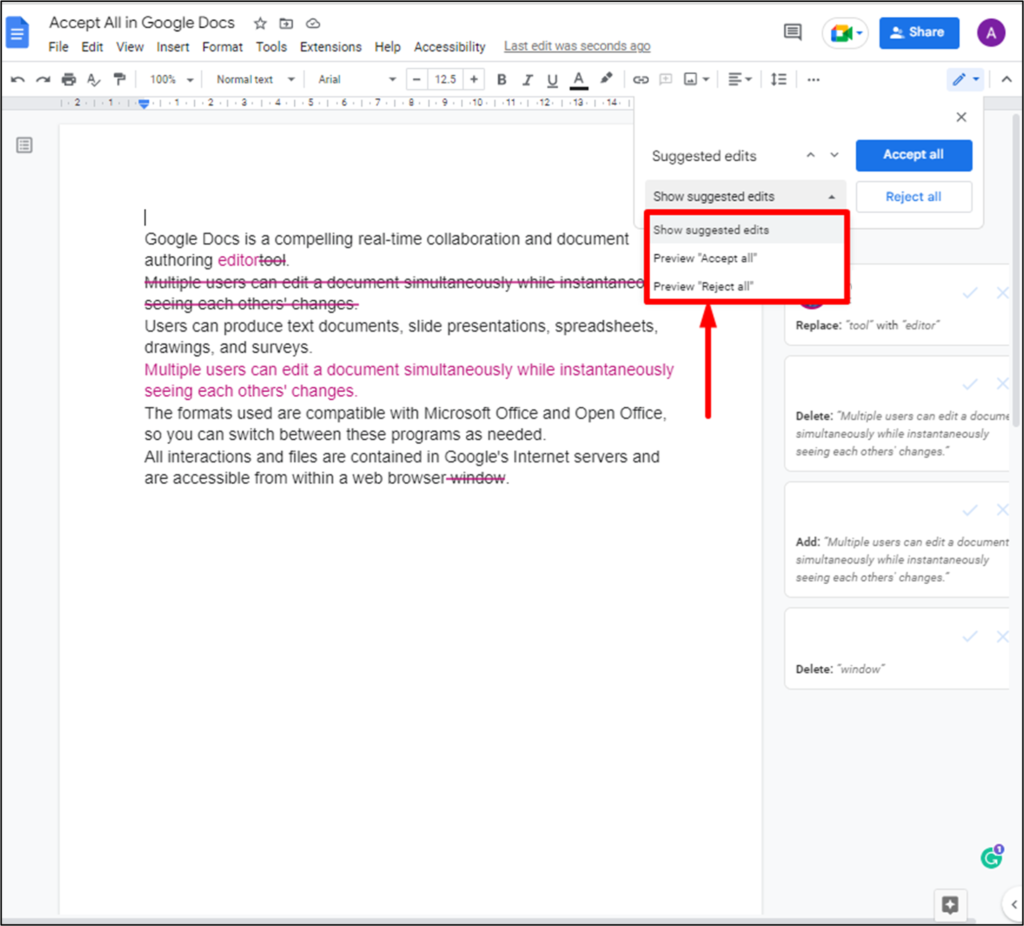Toggle bold formatting

click(502, 80)
